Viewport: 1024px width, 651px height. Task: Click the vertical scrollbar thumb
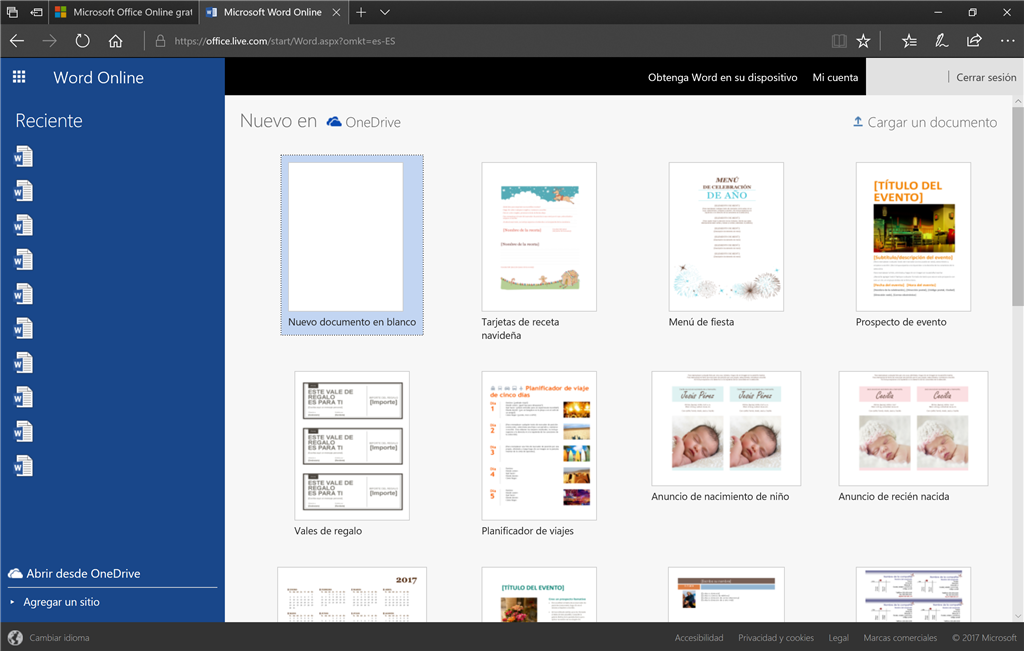point(1017,206)
